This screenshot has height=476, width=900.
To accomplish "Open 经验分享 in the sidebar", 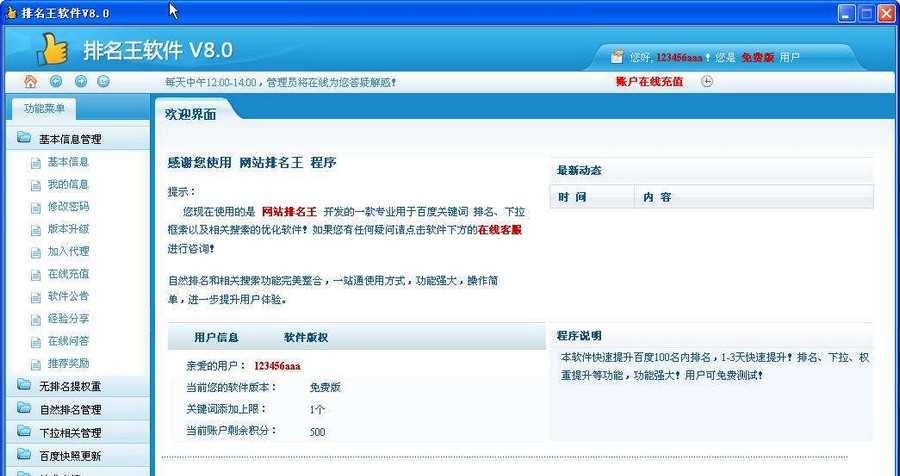I will 68,319.
